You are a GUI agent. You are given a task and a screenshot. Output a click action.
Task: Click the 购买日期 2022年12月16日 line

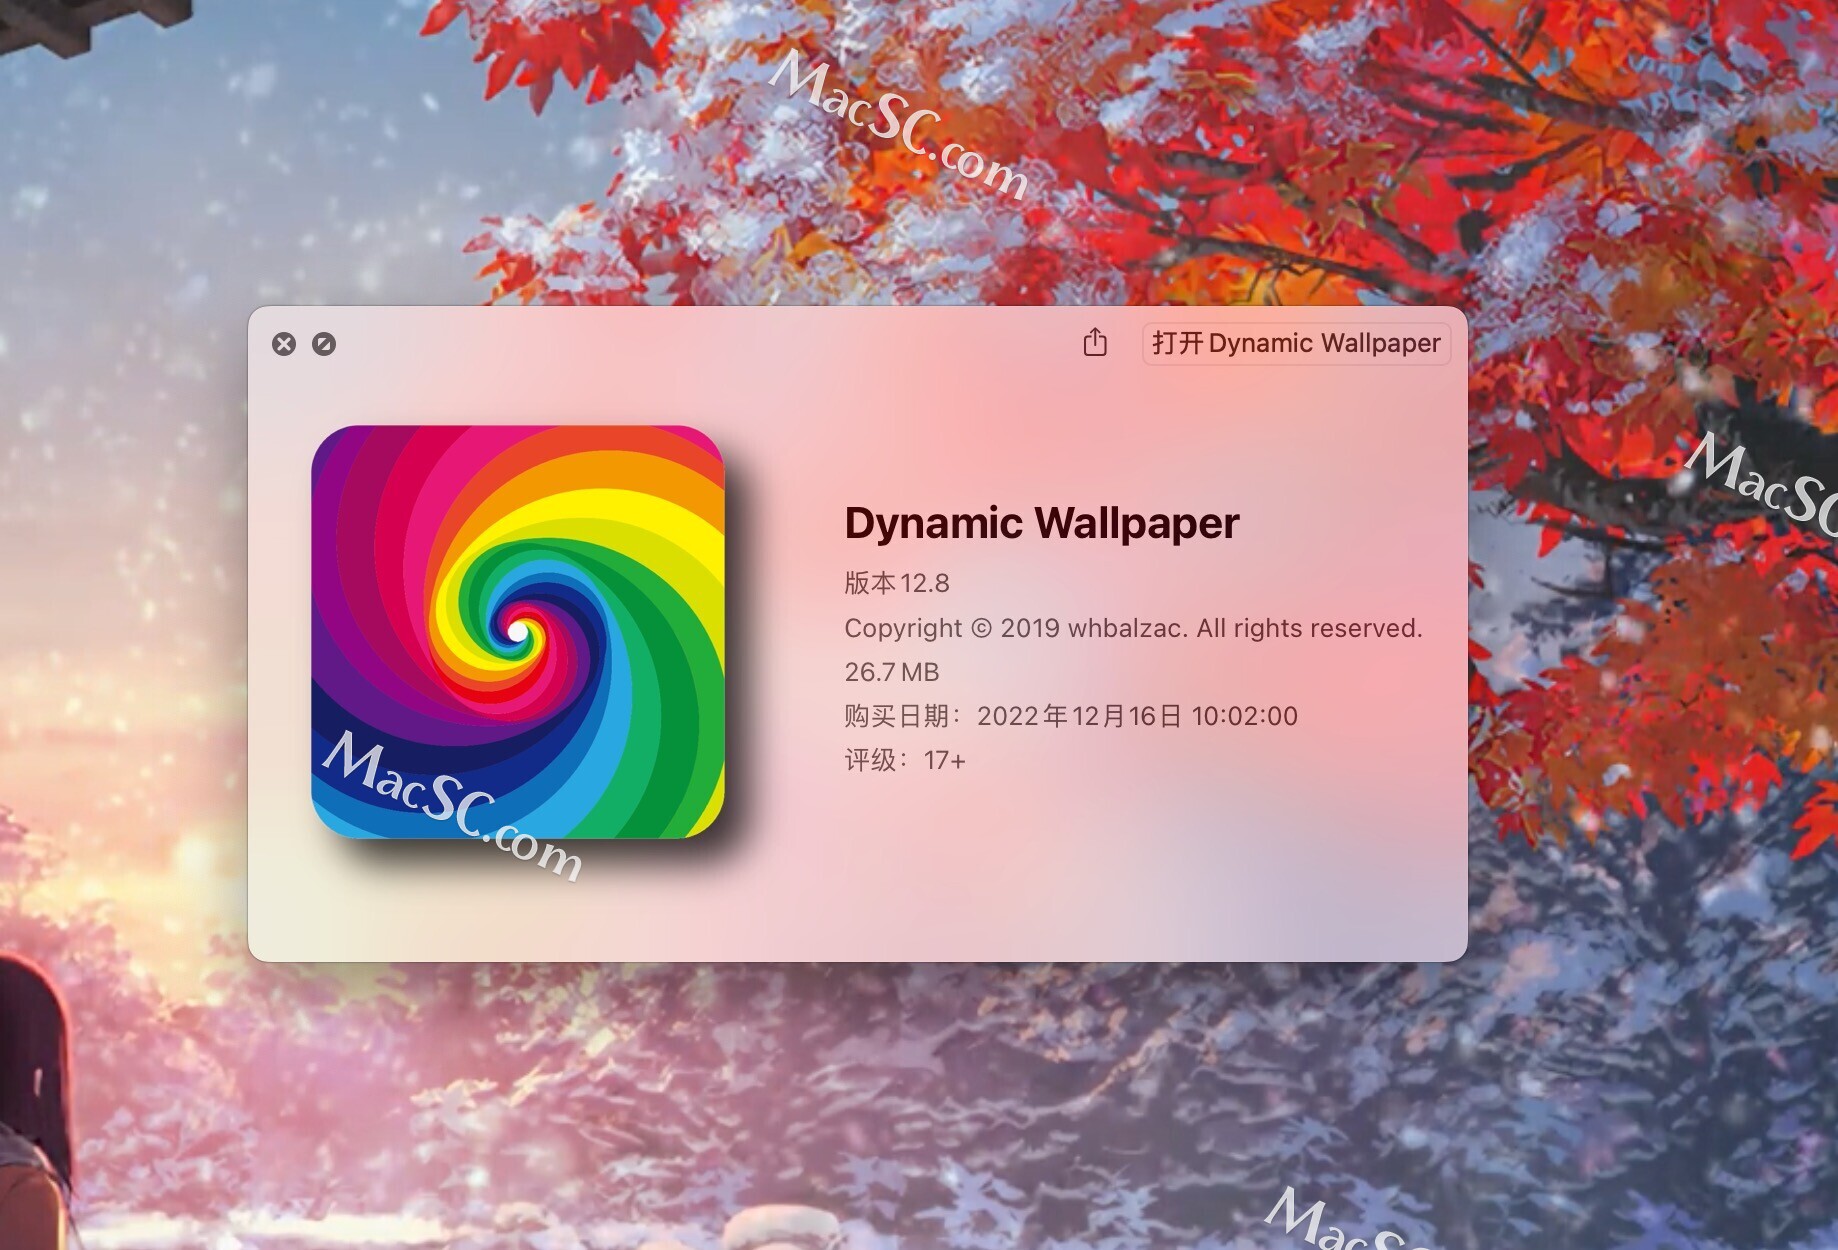[x=1071, y=716]
